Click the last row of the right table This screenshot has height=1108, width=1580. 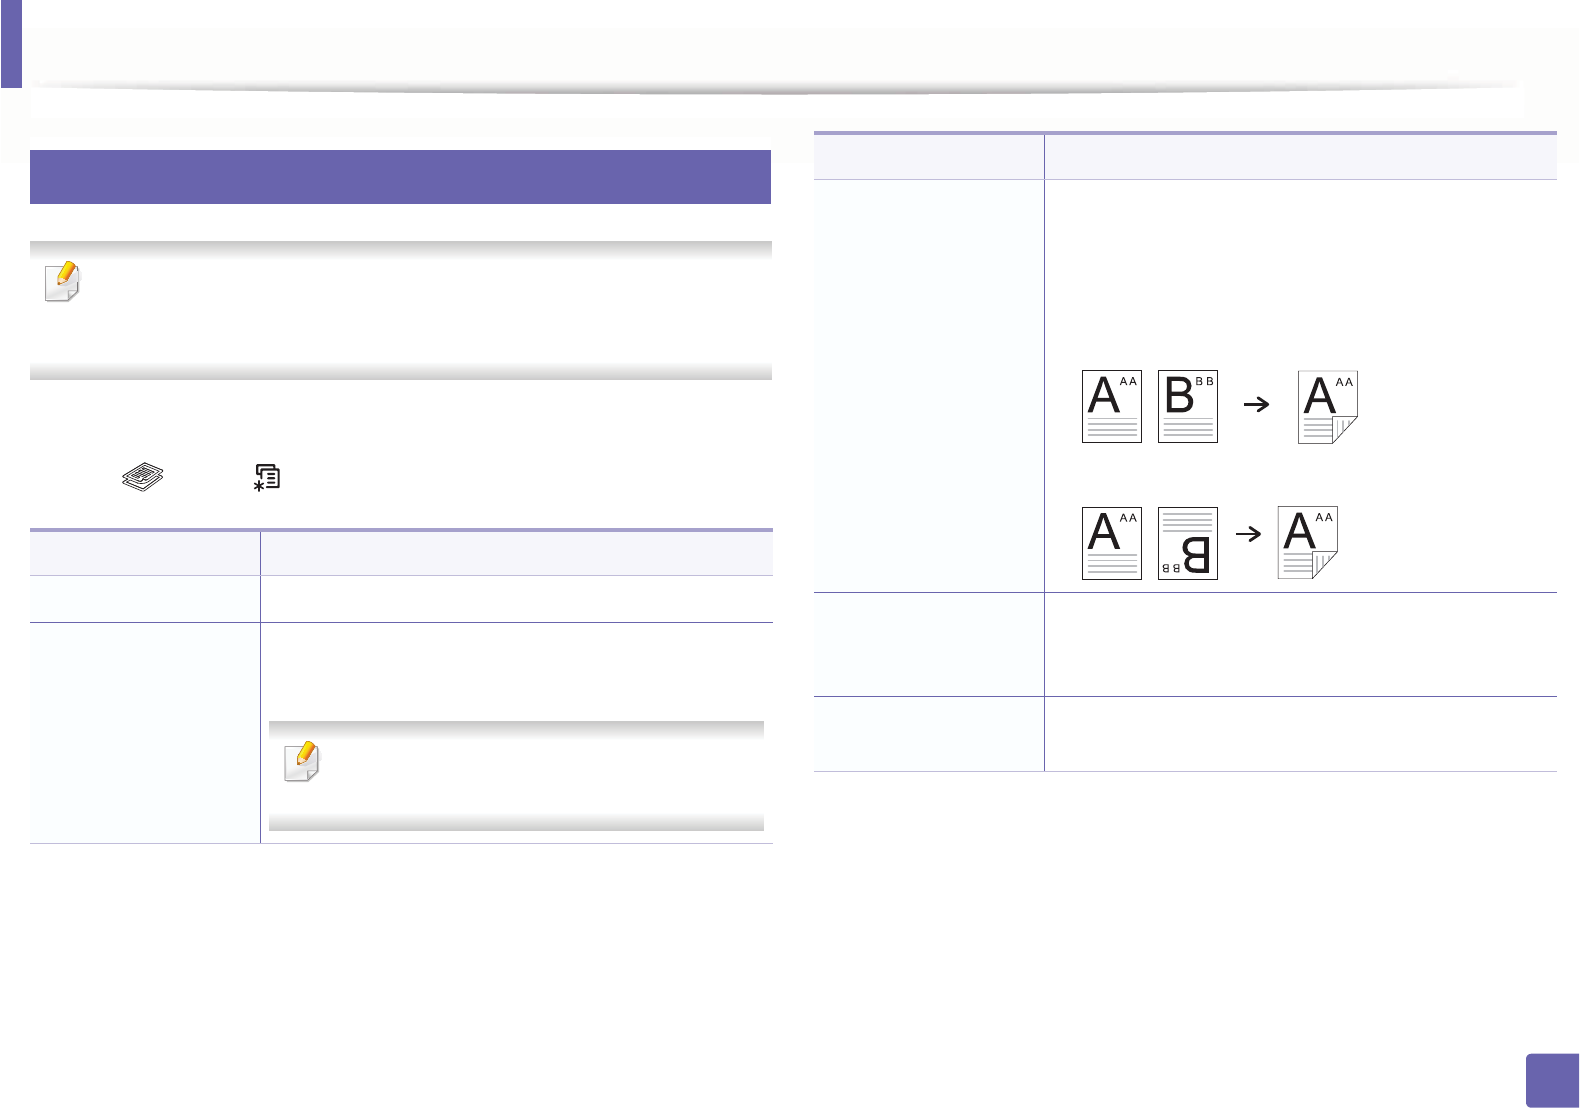(x=1185, y=734)
